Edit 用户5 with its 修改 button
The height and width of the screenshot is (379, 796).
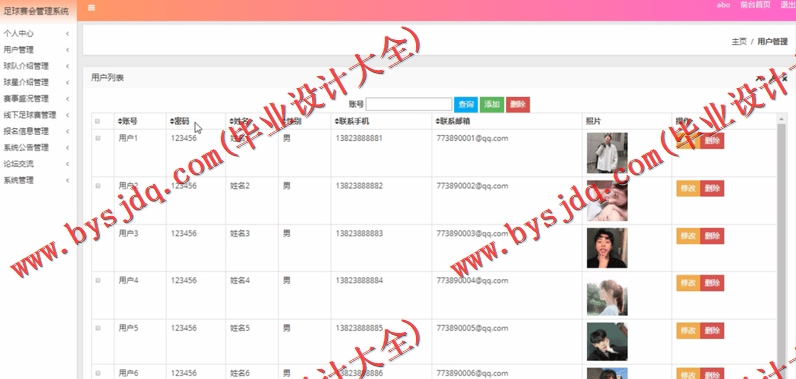pyautogui.click(x=688, y=331)
